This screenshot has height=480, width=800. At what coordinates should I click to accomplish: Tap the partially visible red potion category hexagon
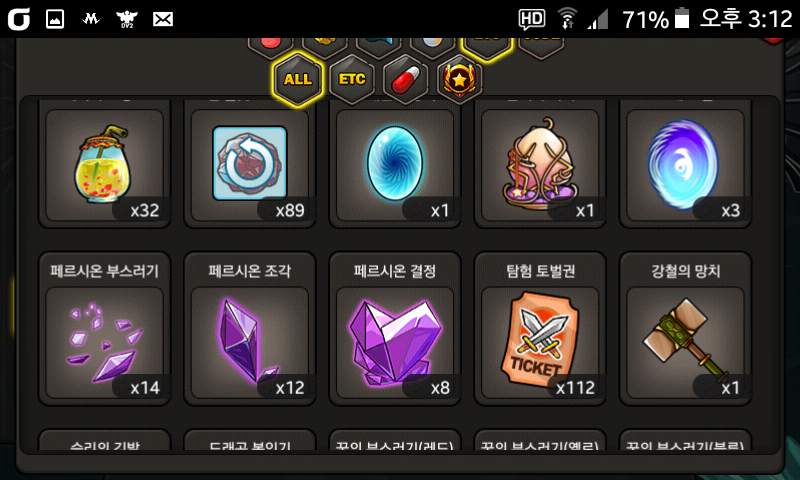point(270,45)
